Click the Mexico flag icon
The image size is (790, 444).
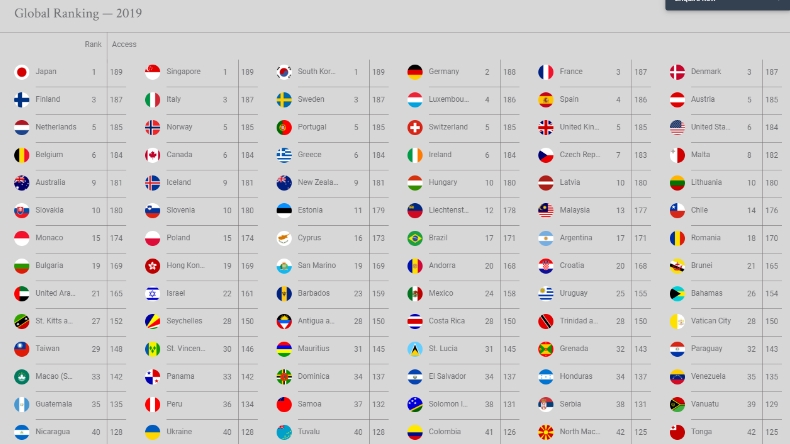[415, 294]
